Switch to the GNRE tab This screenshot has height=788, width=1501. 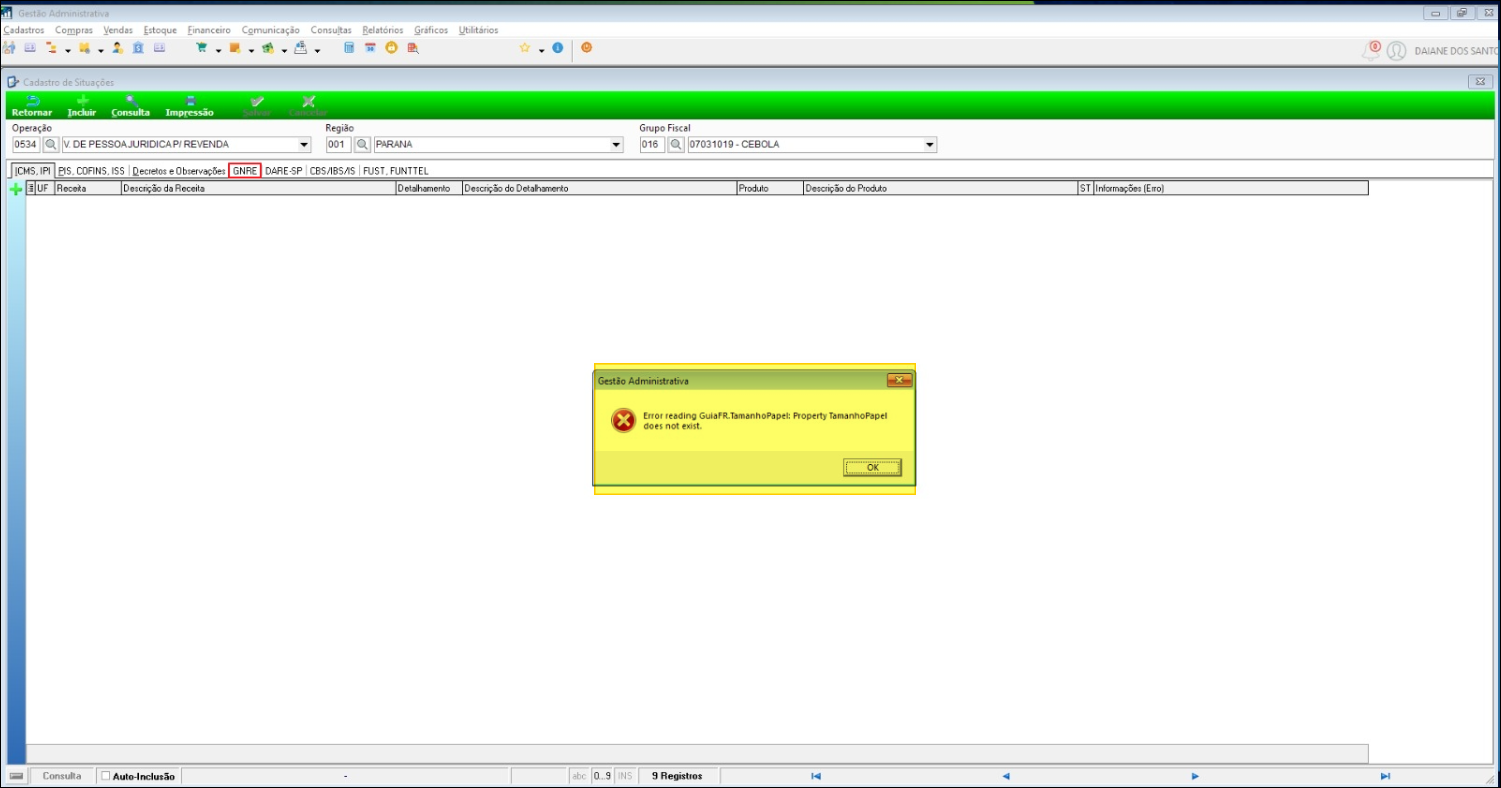(x=245, y=171)
